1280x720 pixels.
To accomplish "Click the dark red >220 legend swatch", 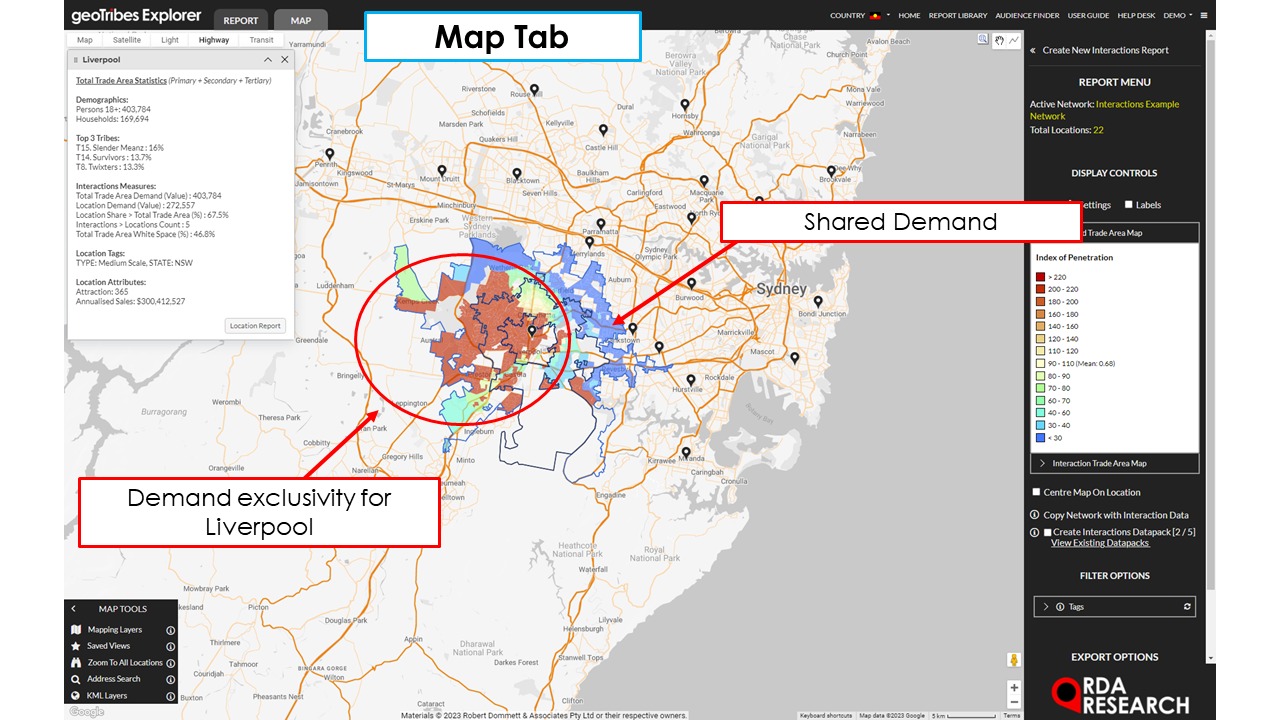I will pyautogui.click(x=1042, y=276).
